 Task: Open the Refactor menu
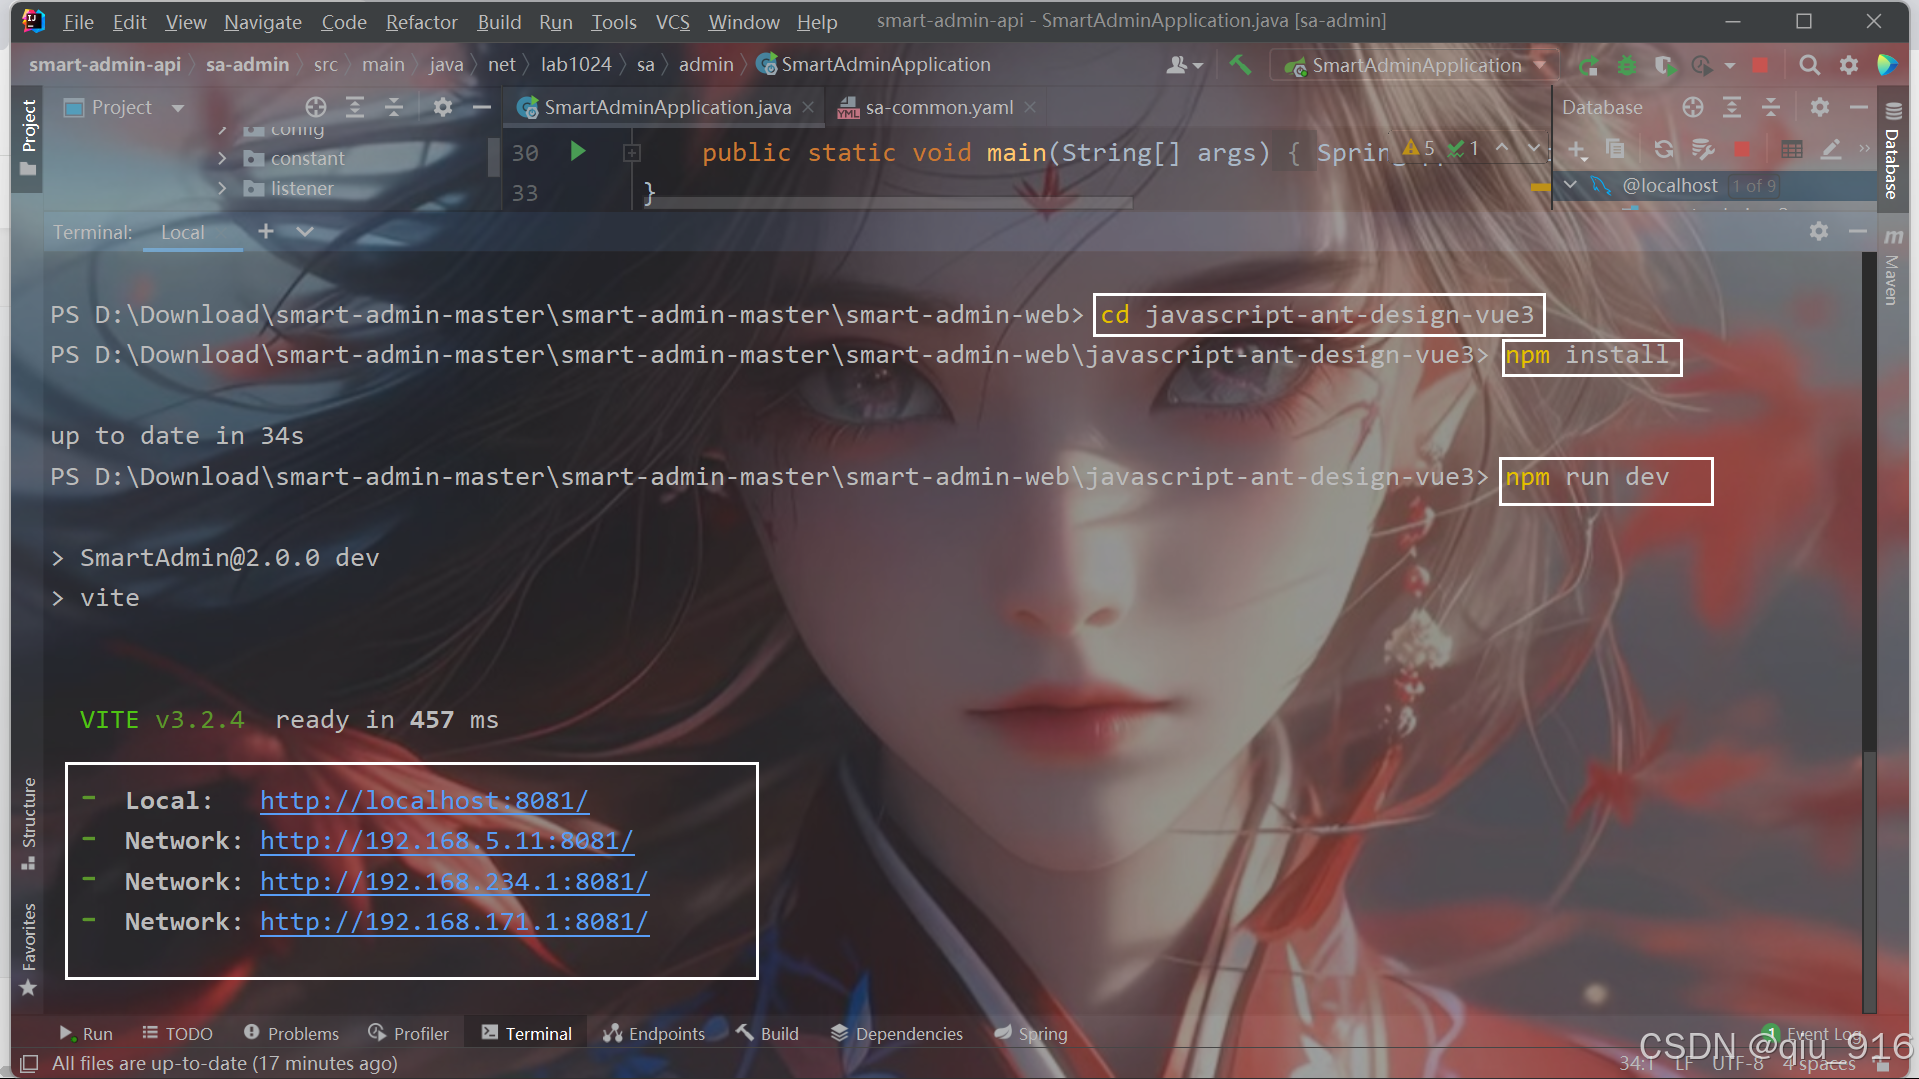pyautogui.click(x=421, y=21)
